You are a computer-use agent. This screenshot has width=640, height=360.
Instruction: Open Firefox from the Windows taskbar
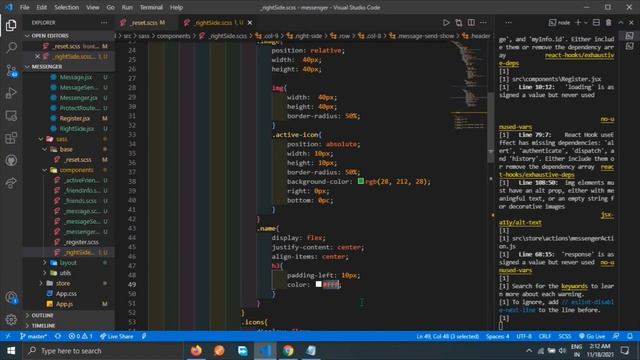pos(196,350)
